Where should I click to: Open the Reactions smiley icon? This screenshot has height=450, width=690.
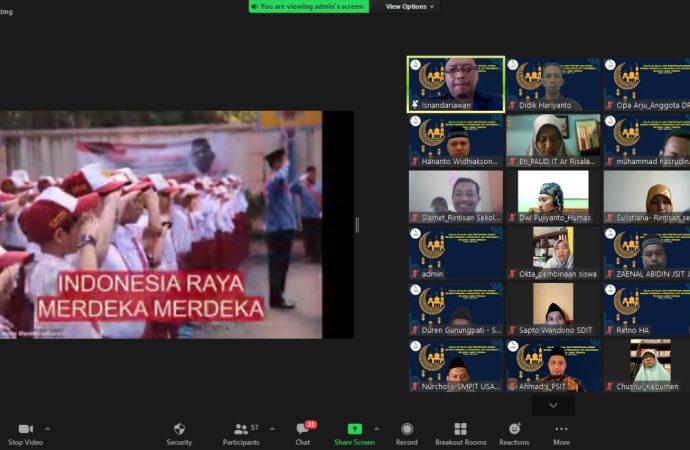pos(514,428)
